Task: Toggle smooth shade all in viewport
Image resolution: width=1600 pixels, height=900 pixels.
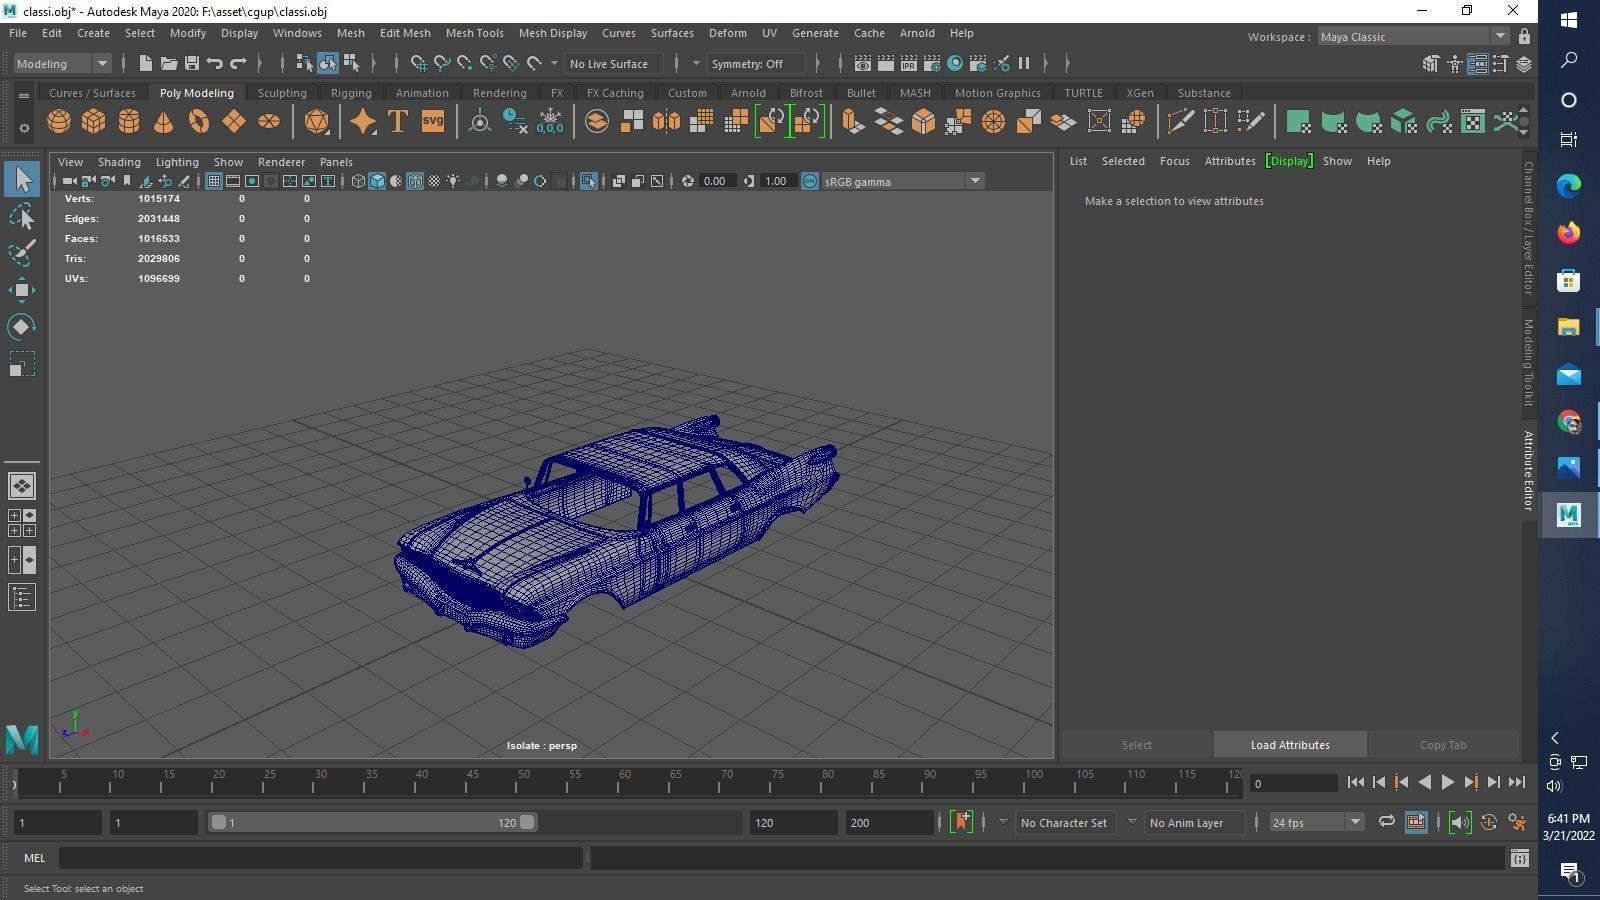Action: coord(377,181)
